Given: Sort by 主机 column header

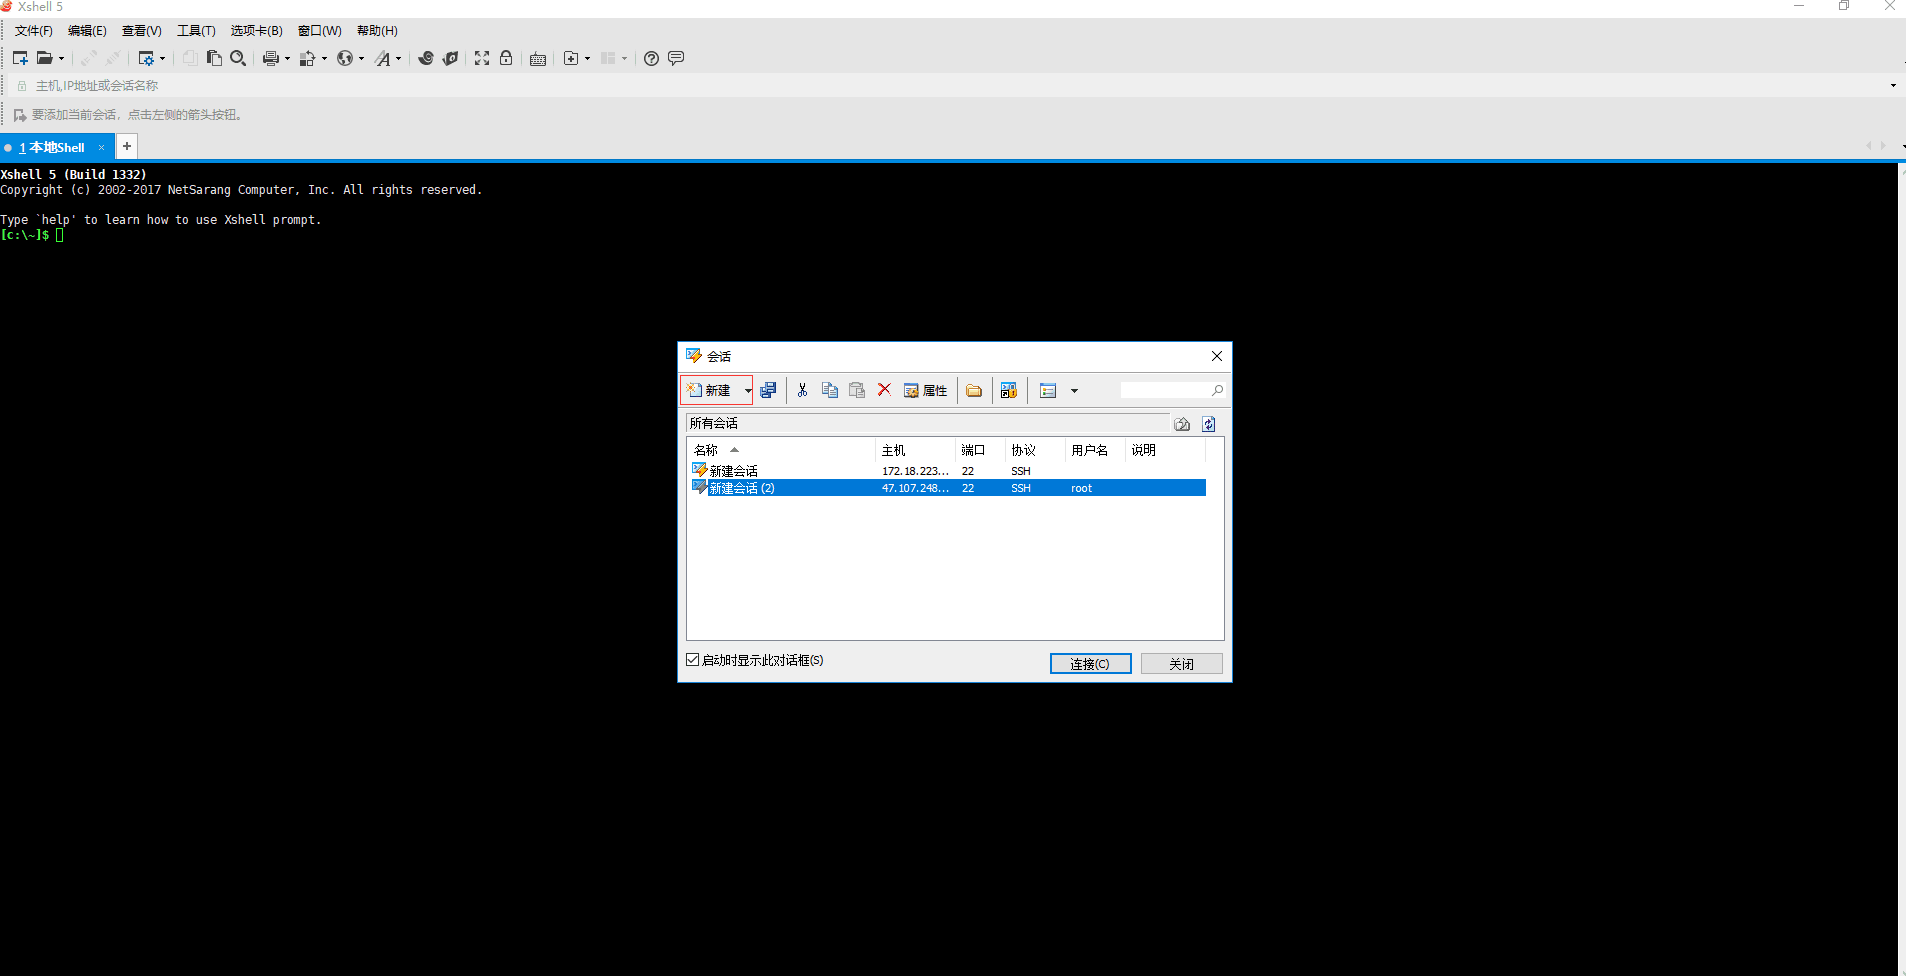Looking at the screenshot, I should [x=915, y=450].
